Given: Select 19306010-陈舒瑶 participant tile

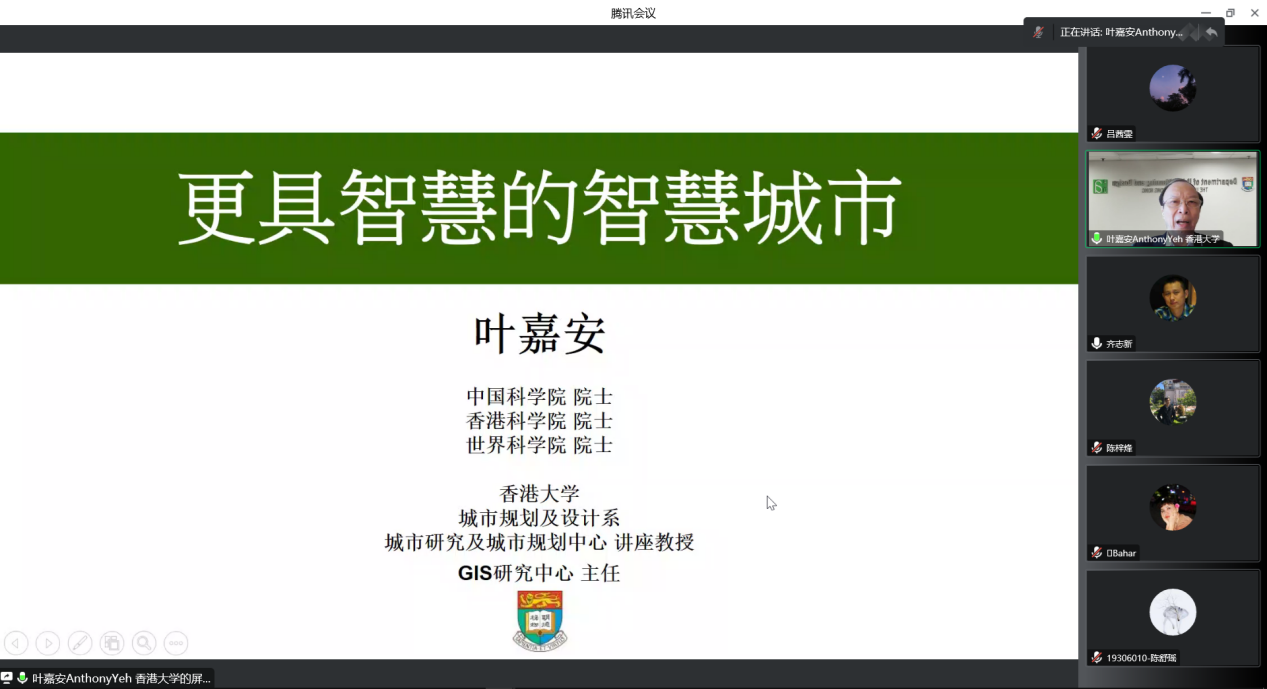Looking at the screenshot, I should tap(1172, 617).
